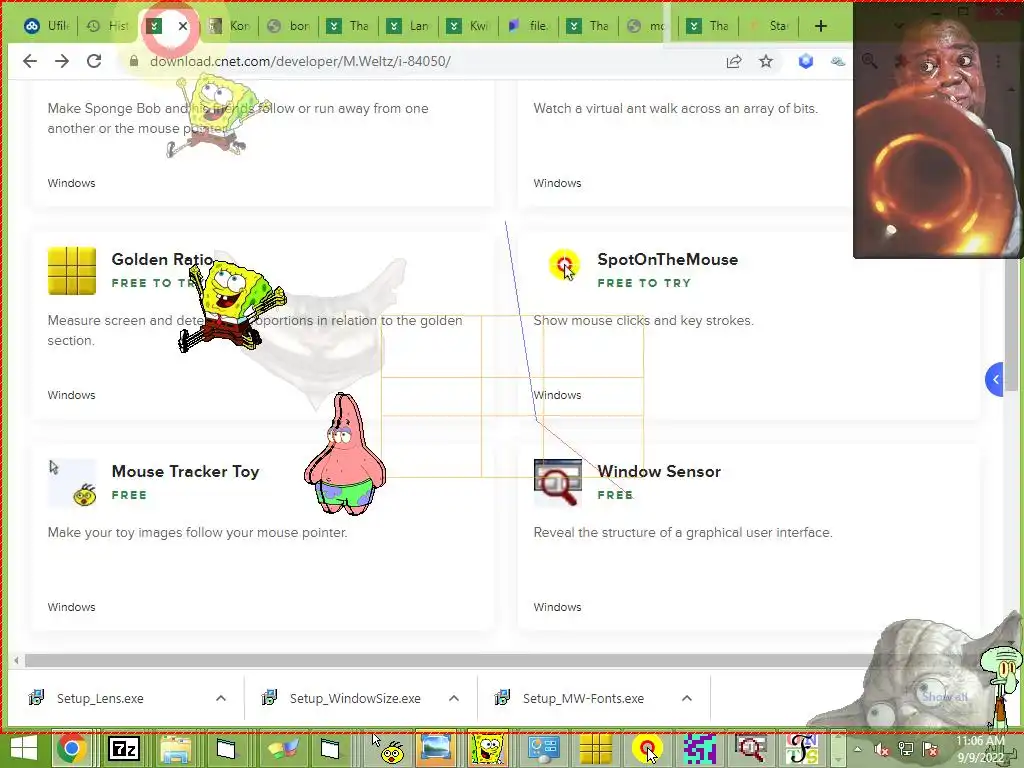Open the Windows Start menu
Image resolution: width=1024 pixels, height=768 pixels.
24,749
